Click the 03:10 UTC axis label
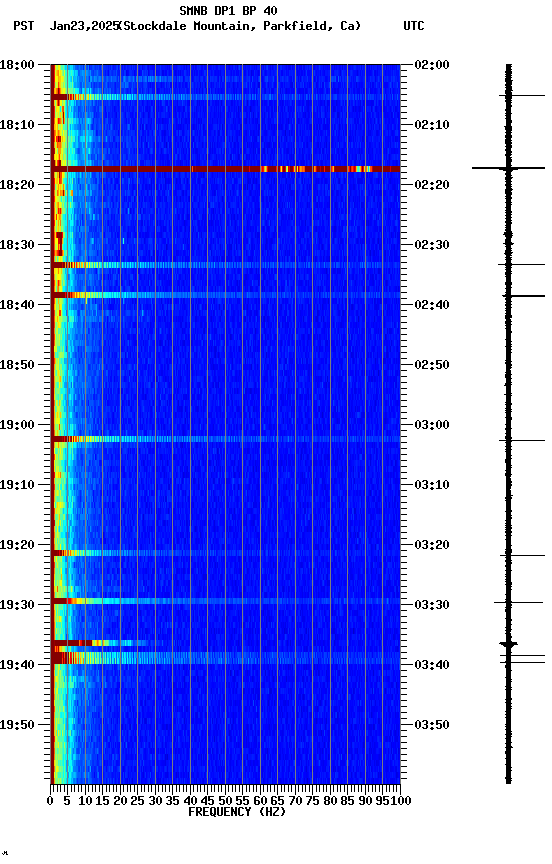Image resolution: width=552 pixels, height=864 pixels. (432, 485)
